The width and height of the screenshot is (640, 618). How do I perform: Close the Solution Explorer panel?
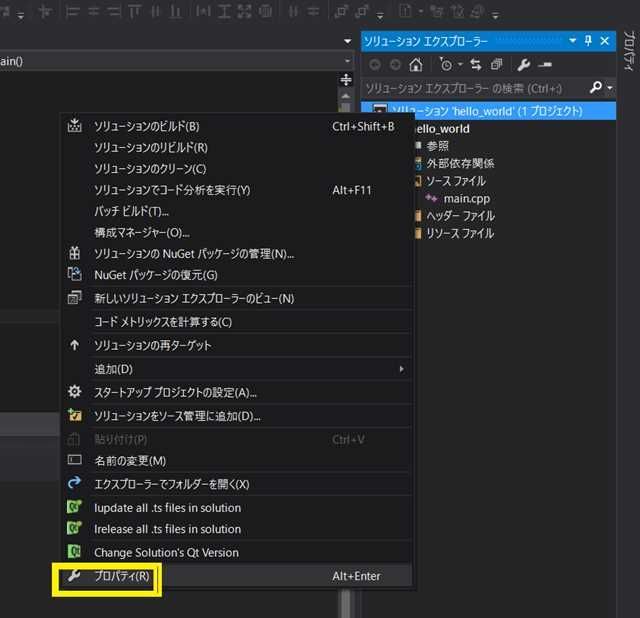(605, 41)
